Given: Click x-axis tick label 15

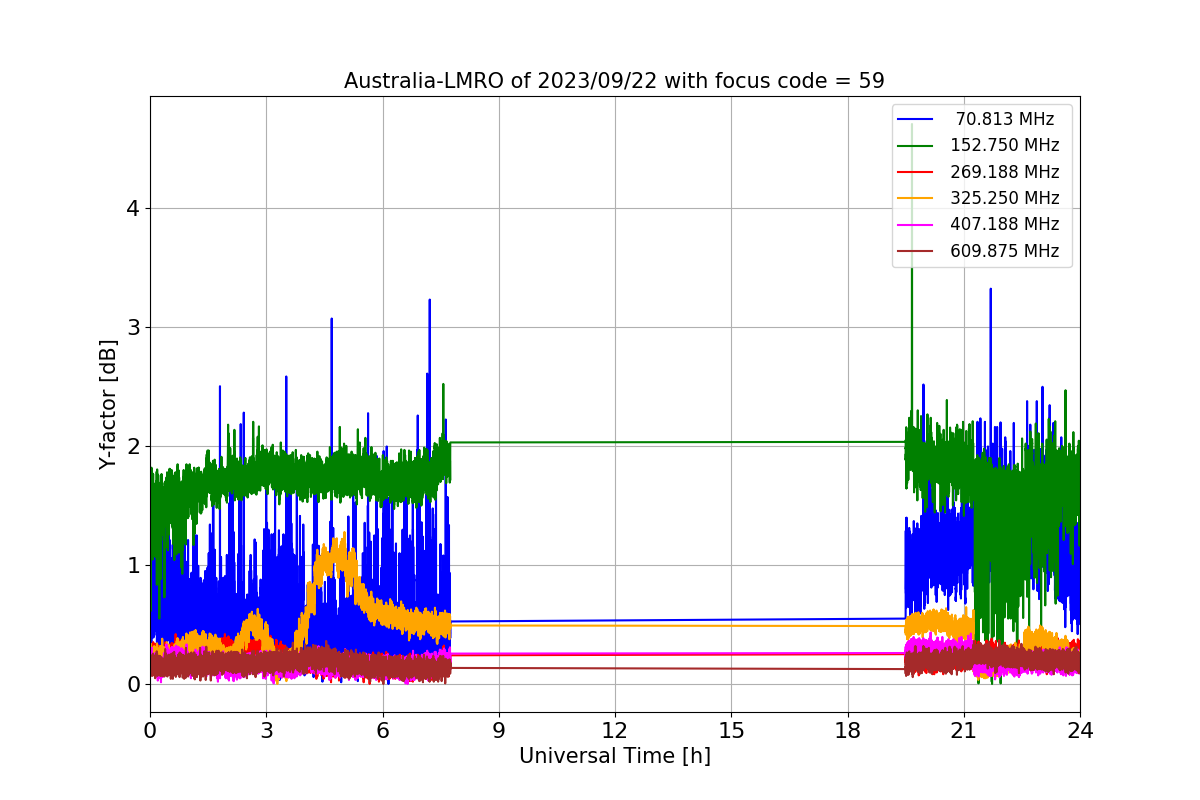Looking at the screenshot, I should coord(731,730).
